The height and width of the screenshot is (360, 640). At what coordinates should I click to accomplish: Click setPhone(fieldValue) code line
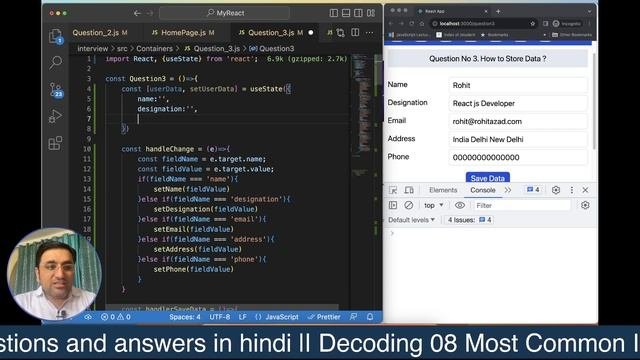[193, 269]
